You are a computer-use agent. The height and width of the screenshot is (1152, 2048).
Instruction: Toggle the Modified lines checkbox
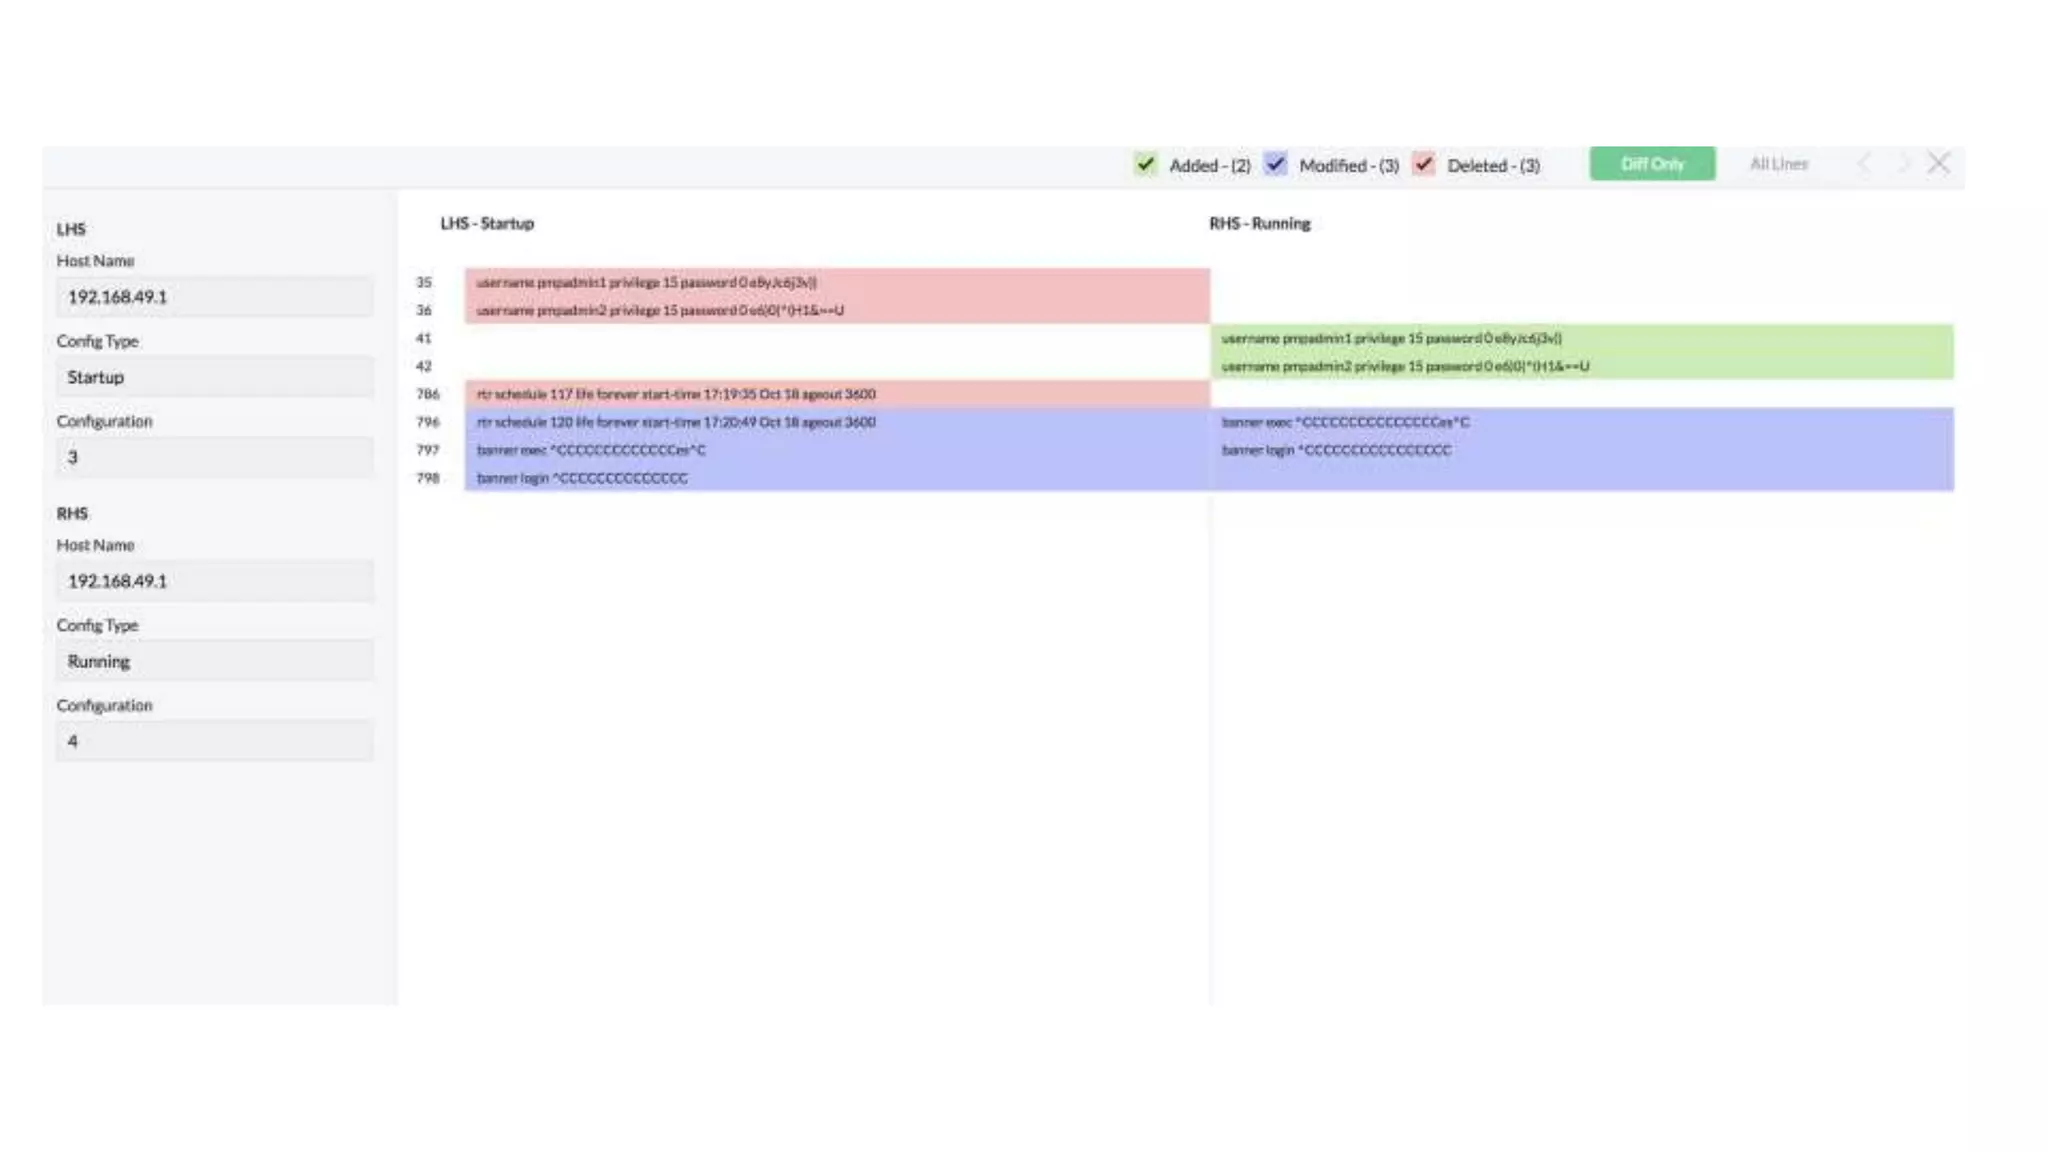point(1275,164)
